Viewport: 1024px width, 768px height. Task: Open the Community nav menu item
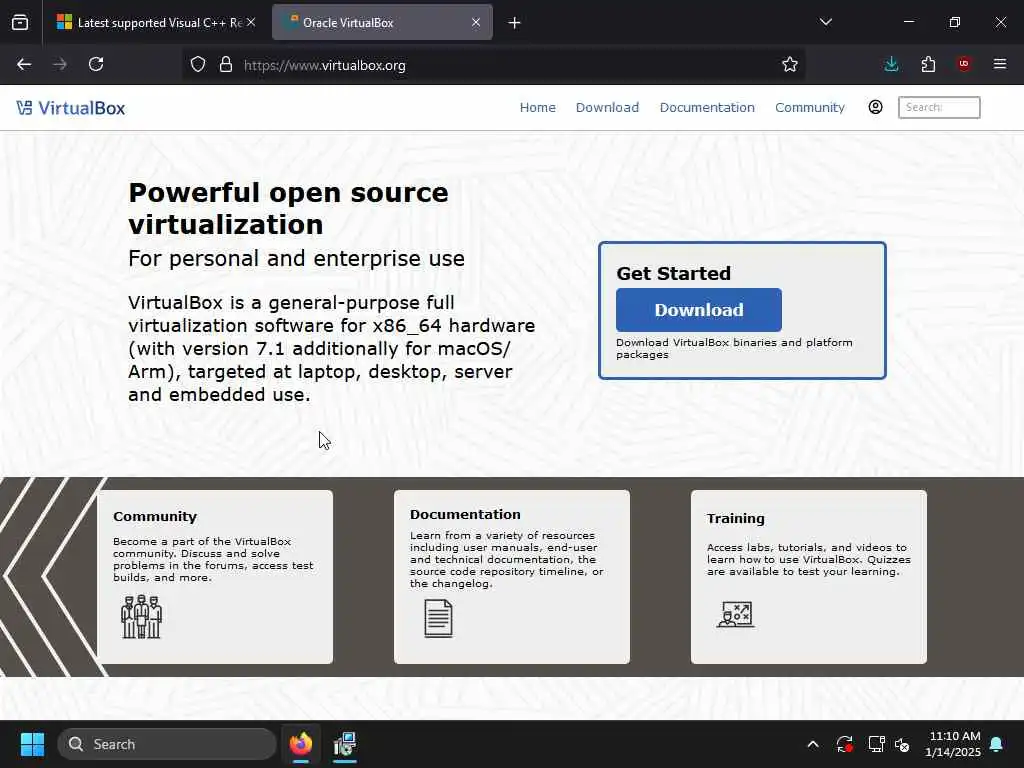click(810, 108)
